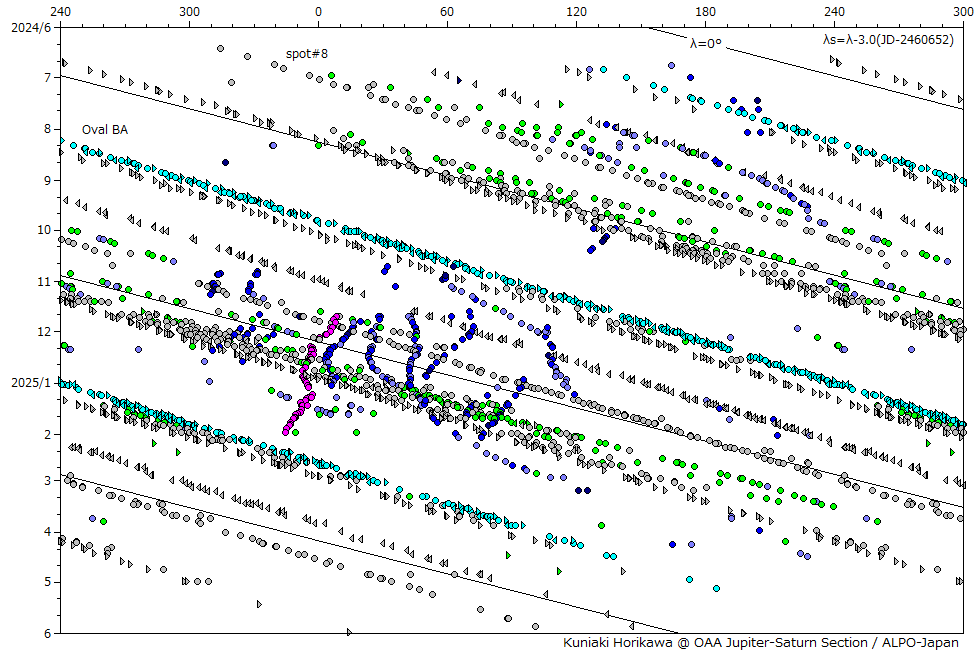
Task: Click the "spot#8" annotation text
Action: (x=307, y=53)
